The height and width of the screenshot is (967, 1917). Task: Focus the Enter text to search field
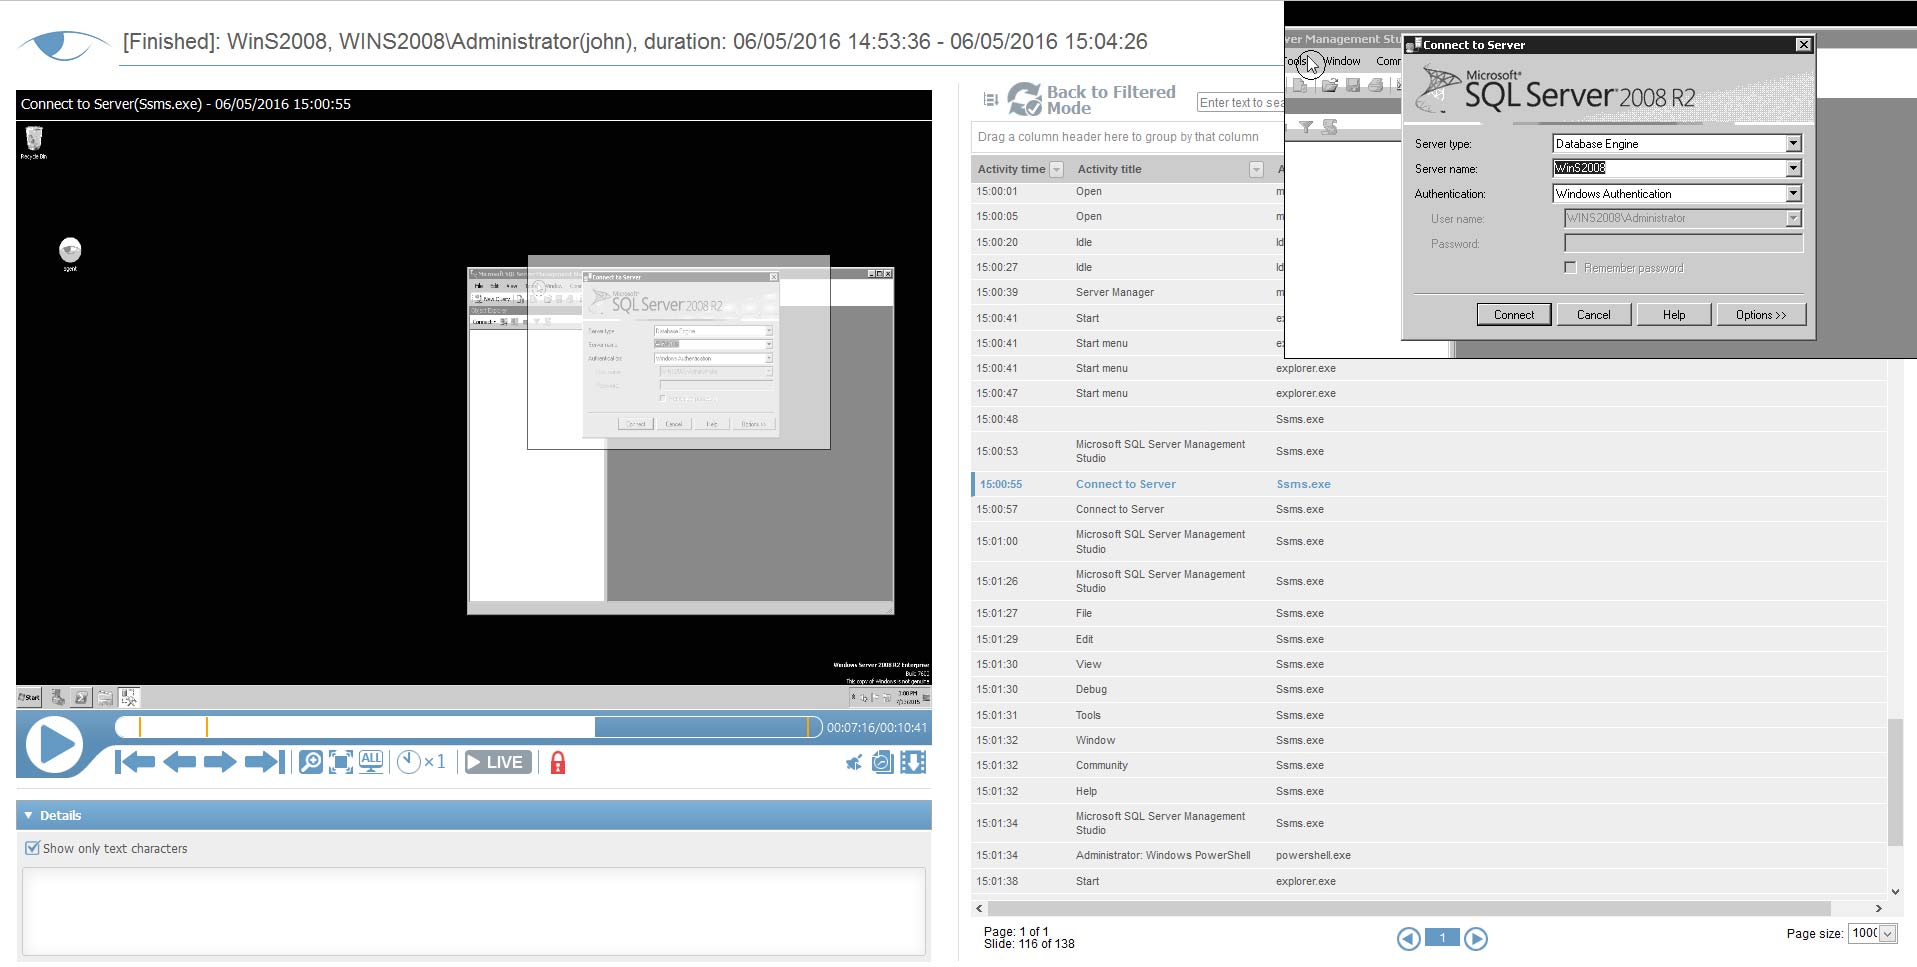point(1240,103)
